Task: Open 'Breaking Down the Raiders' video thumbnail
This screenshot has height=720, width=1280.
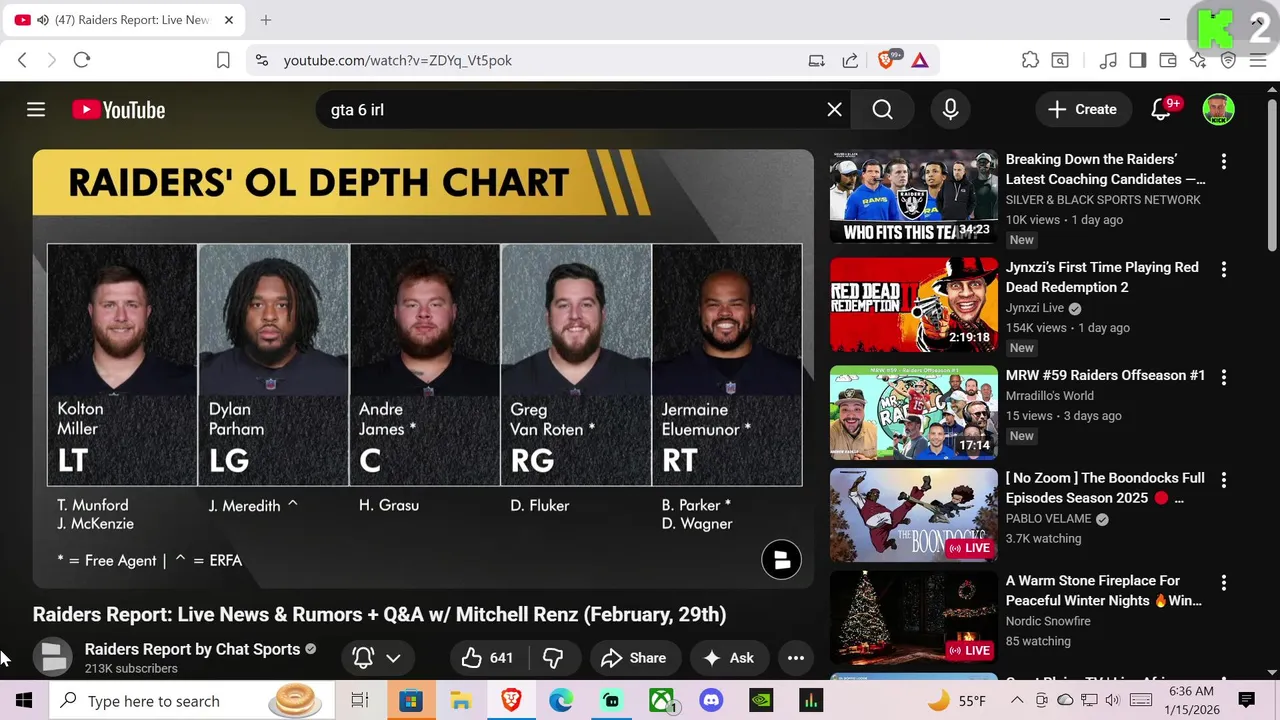Action: (914, 197)
